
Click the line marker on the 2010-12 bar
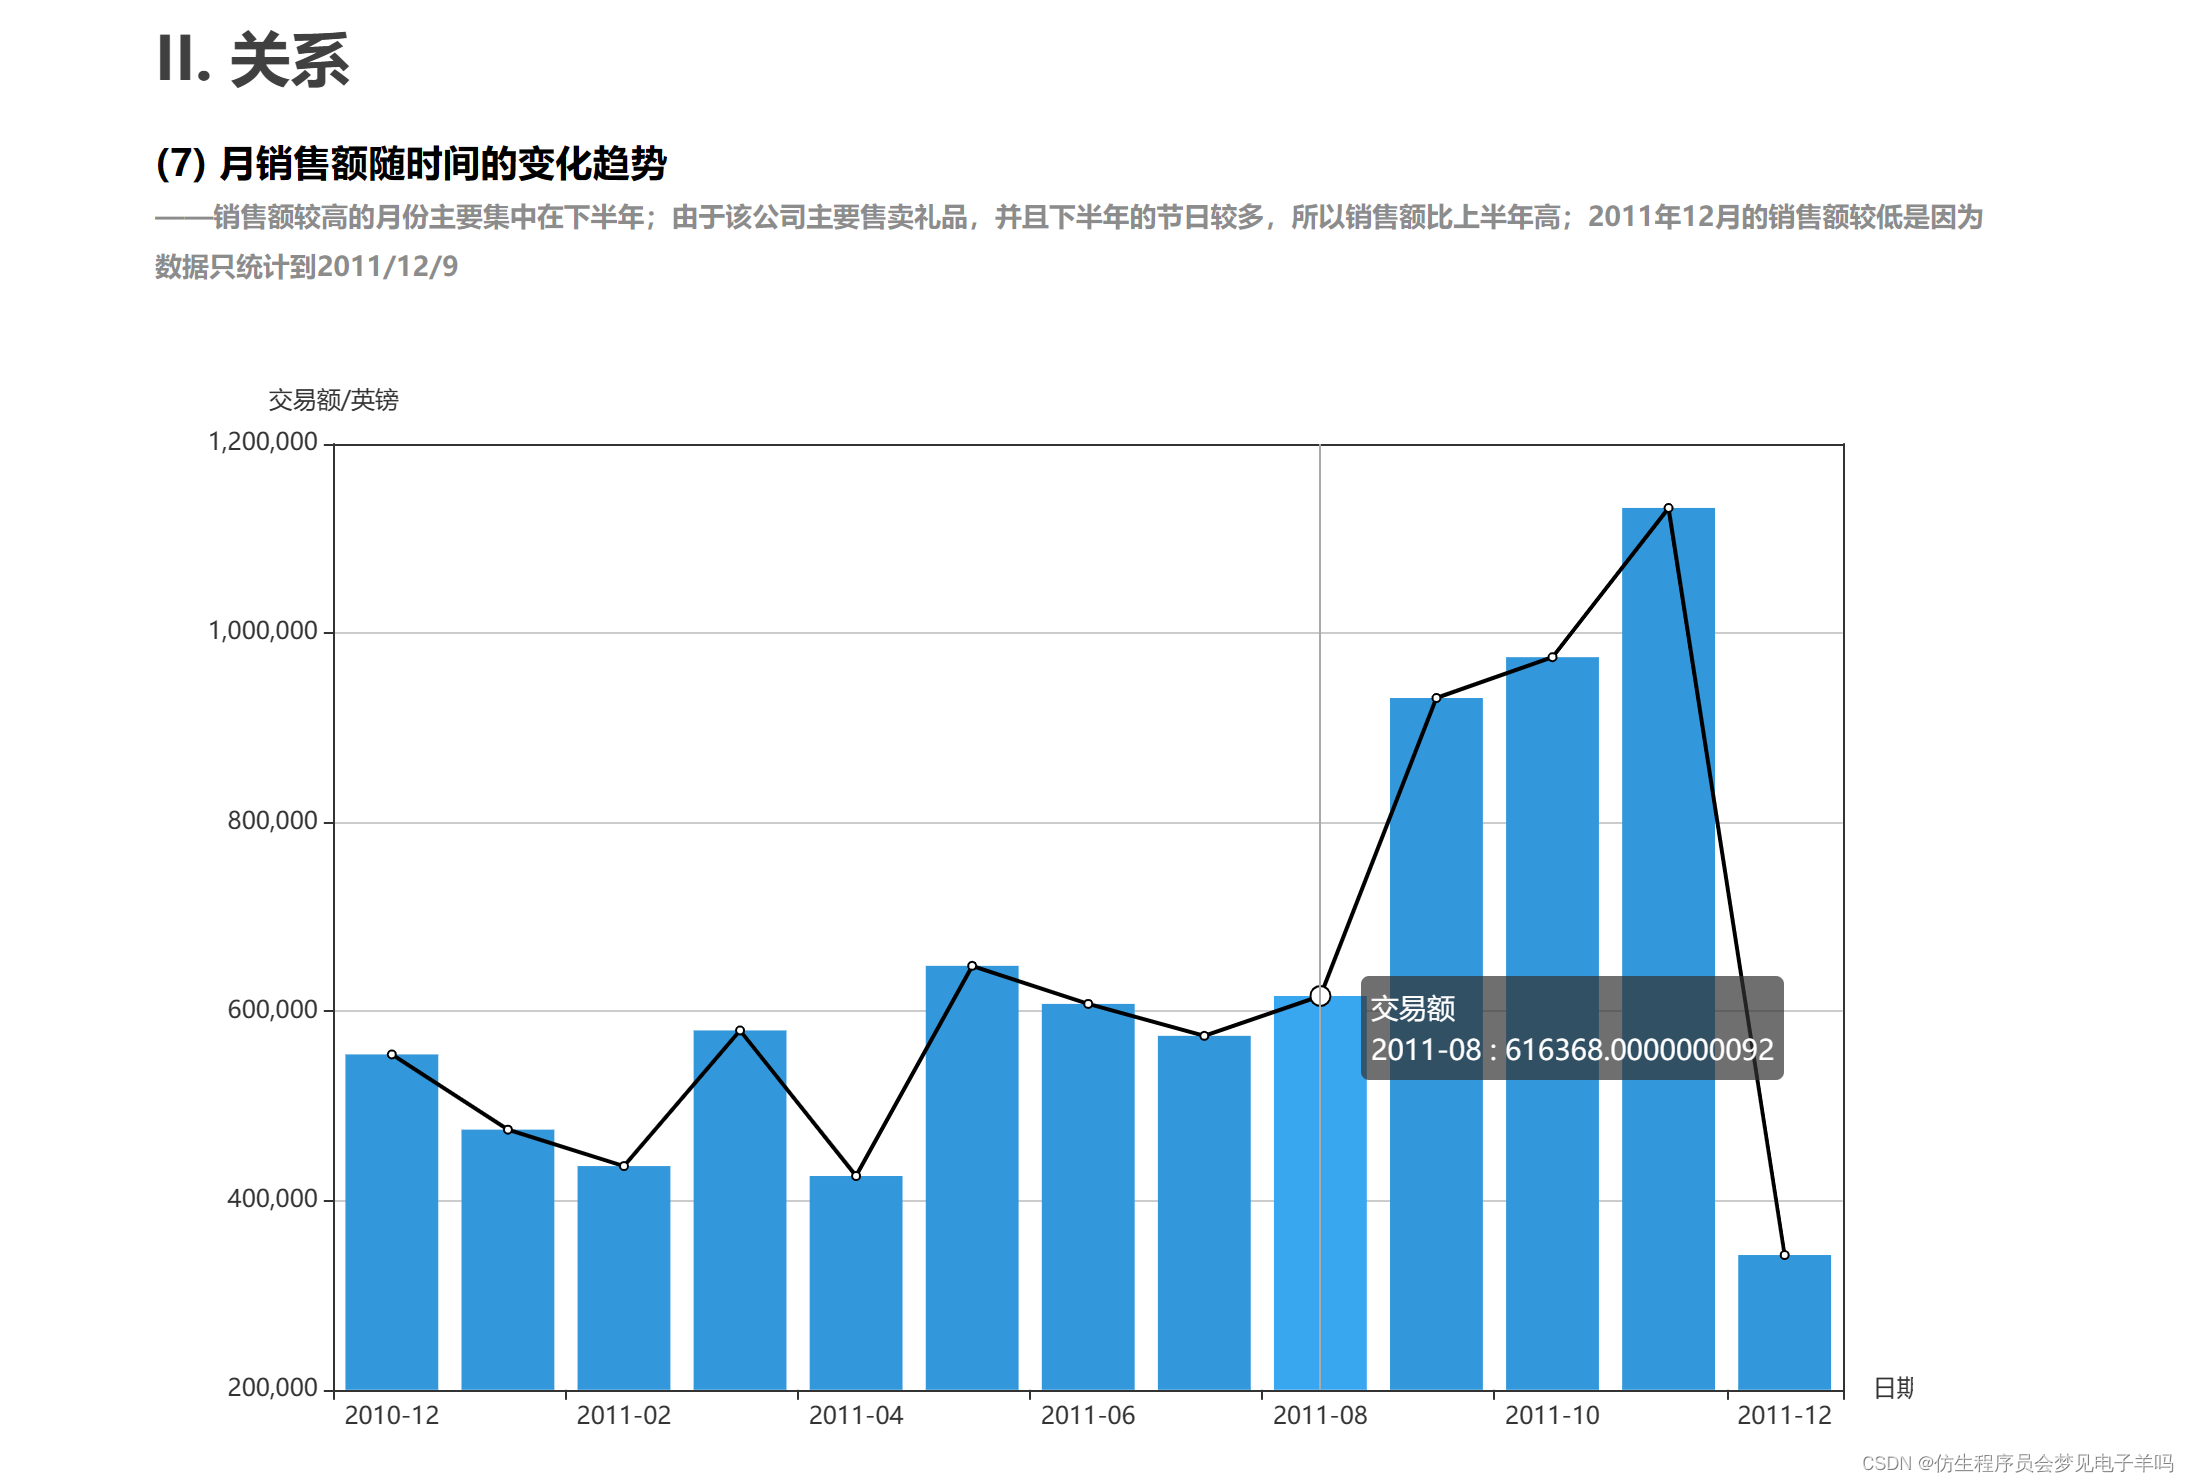391,1054
